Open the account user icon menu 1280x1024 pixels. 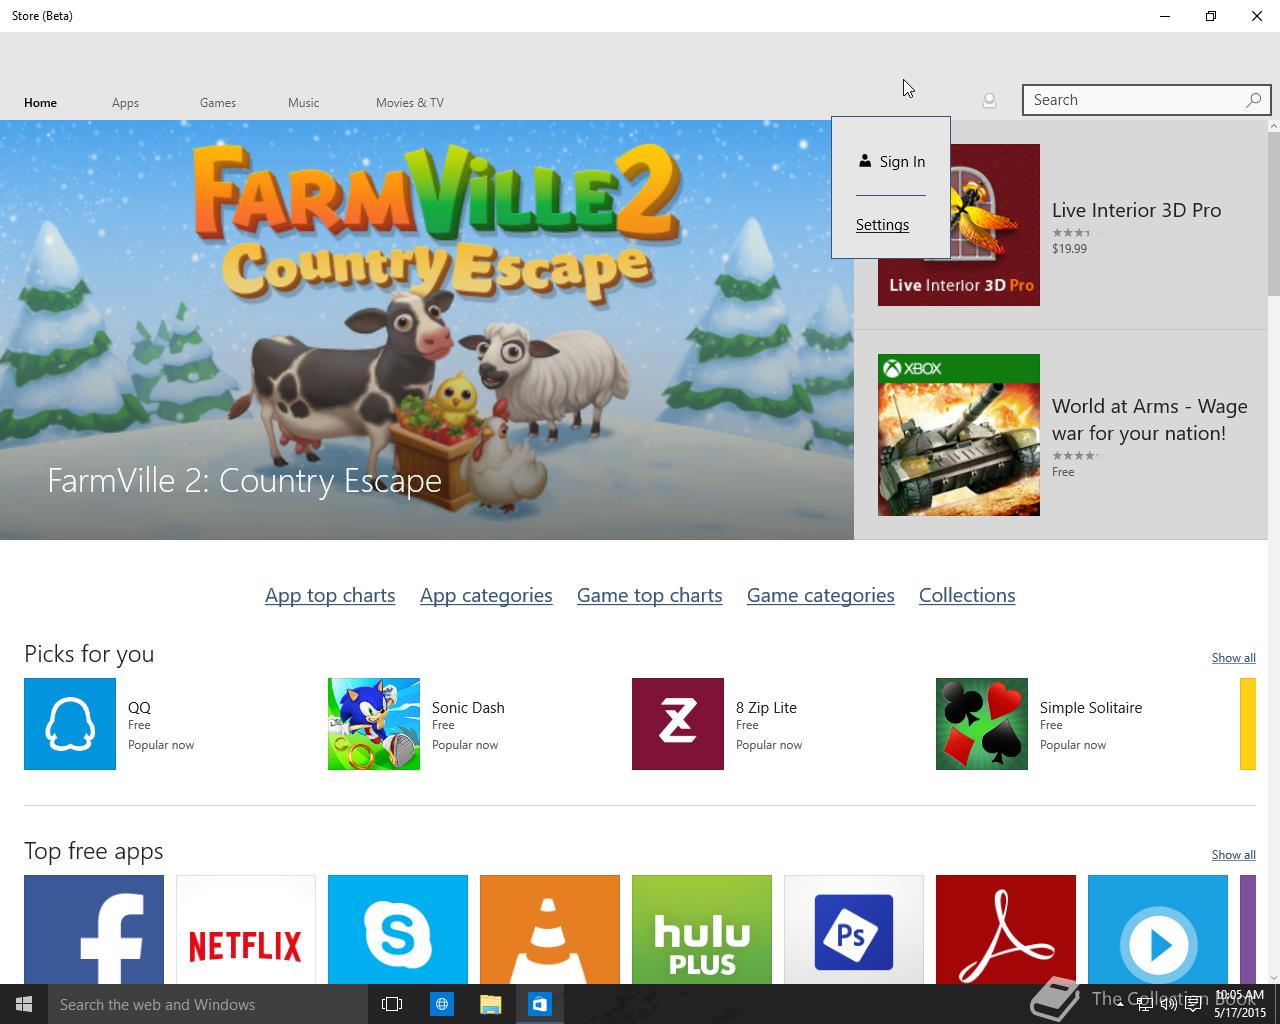point(989,101)
